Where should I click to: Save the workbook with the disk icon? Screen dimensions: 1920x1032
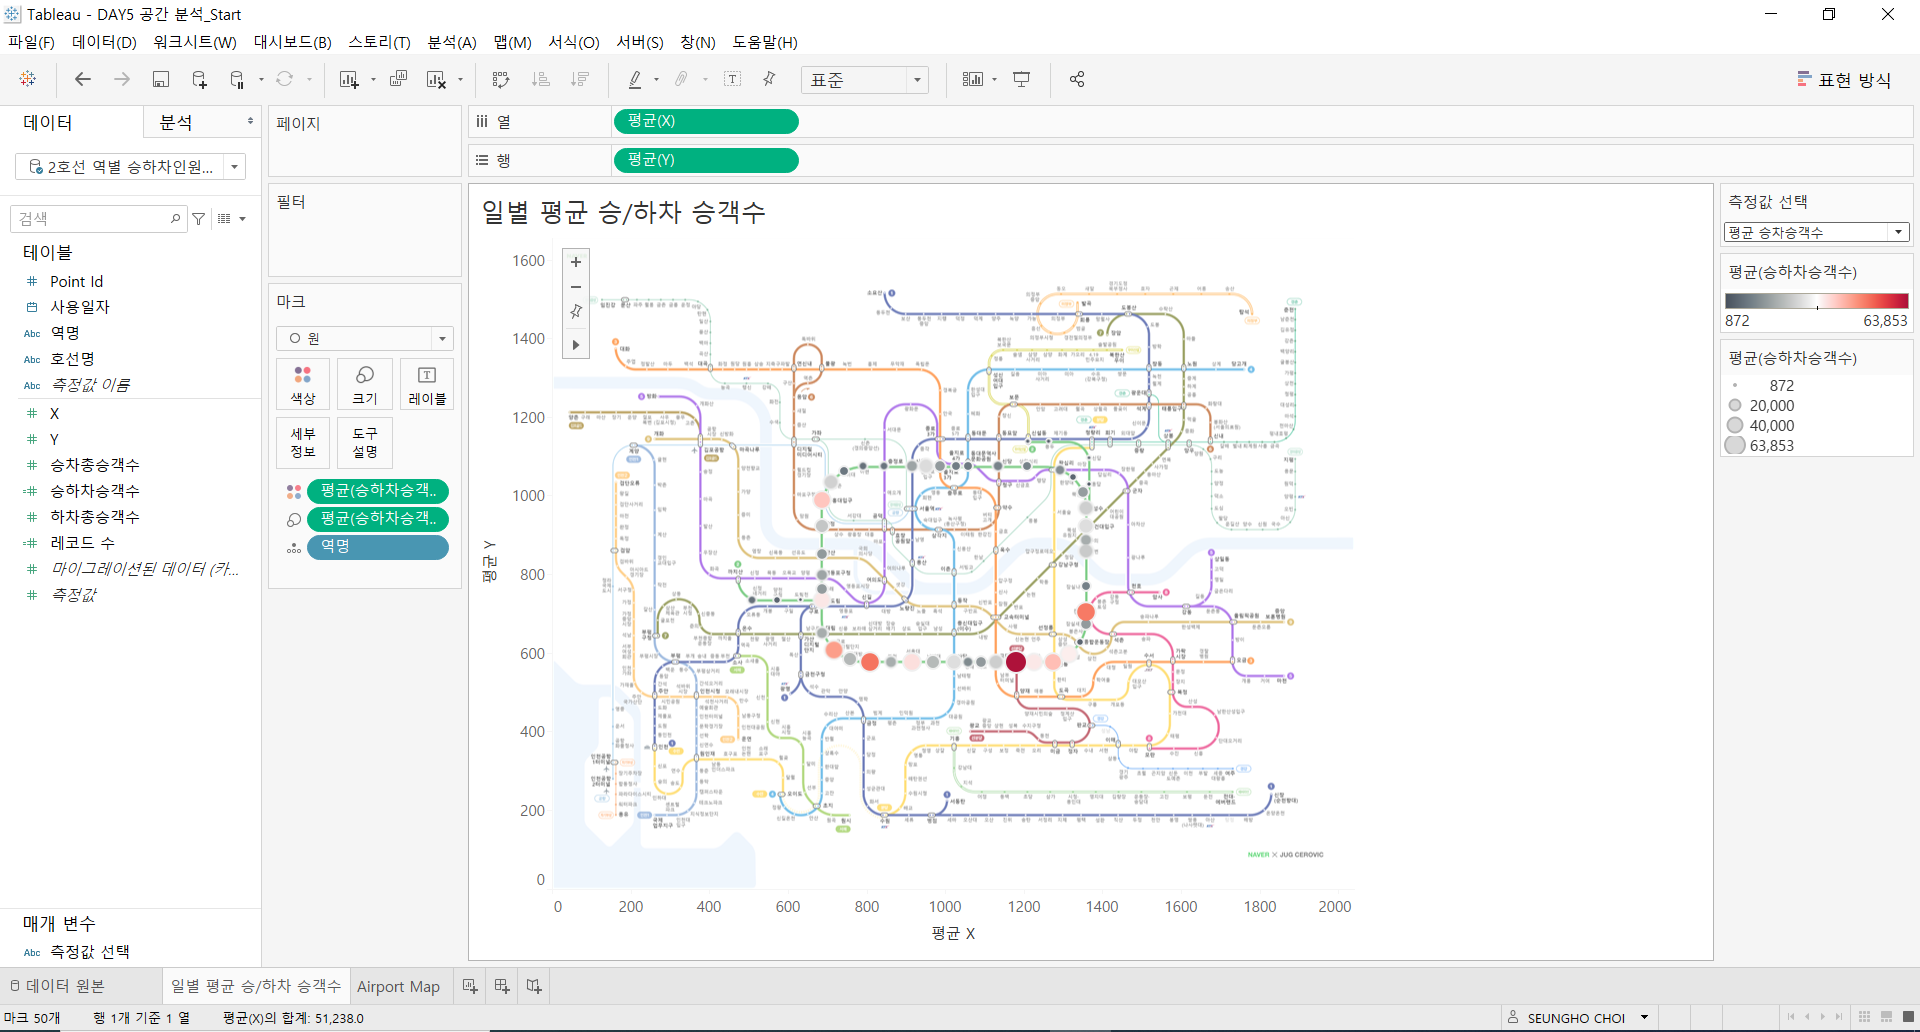click(160, 79)
